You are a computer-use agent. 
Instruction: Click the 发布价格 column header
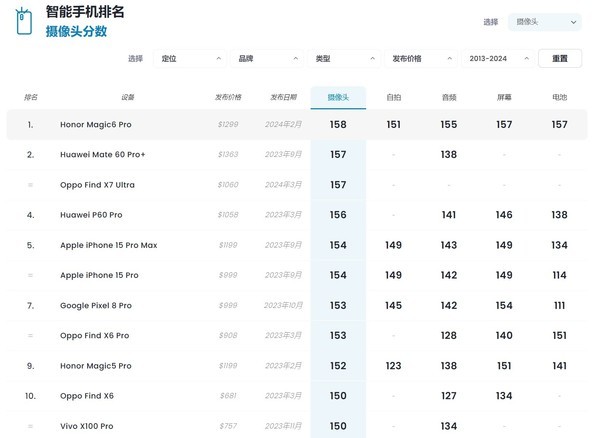point(228,98)
